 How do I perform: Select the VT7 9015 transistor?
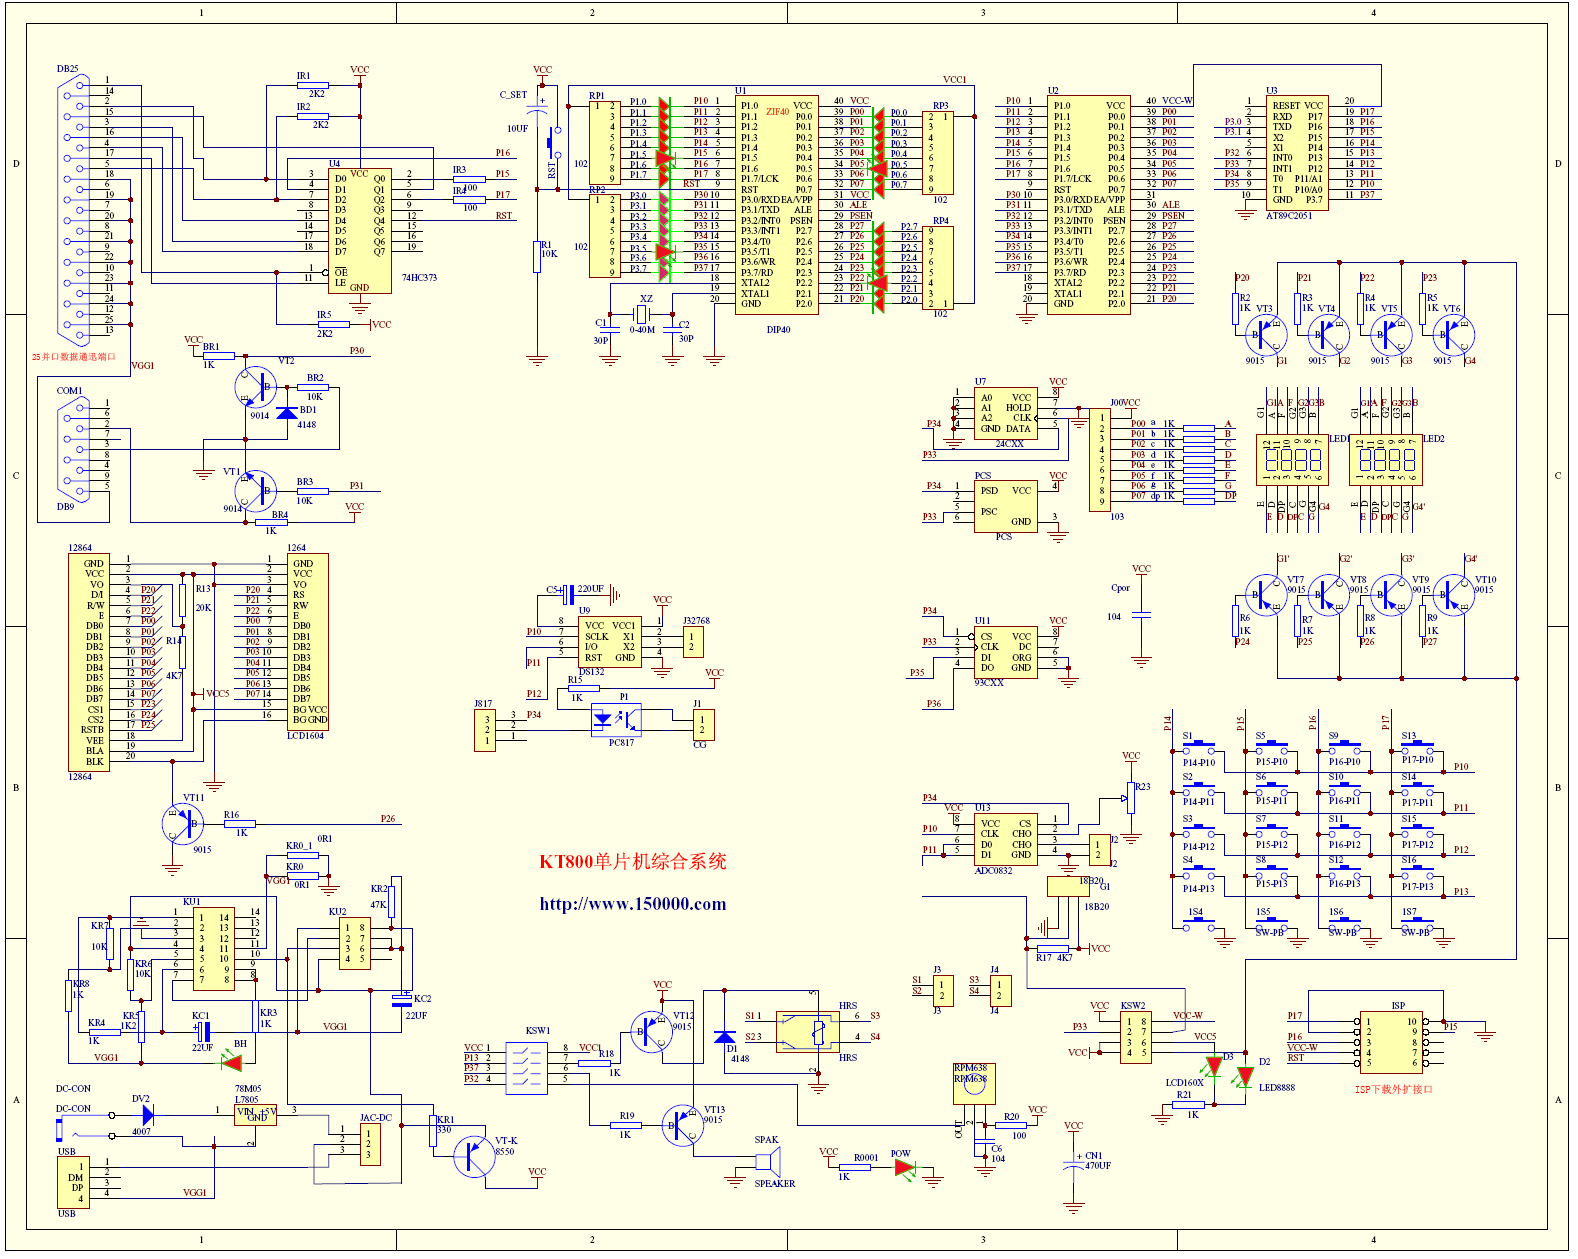(x=1265, y=595)
